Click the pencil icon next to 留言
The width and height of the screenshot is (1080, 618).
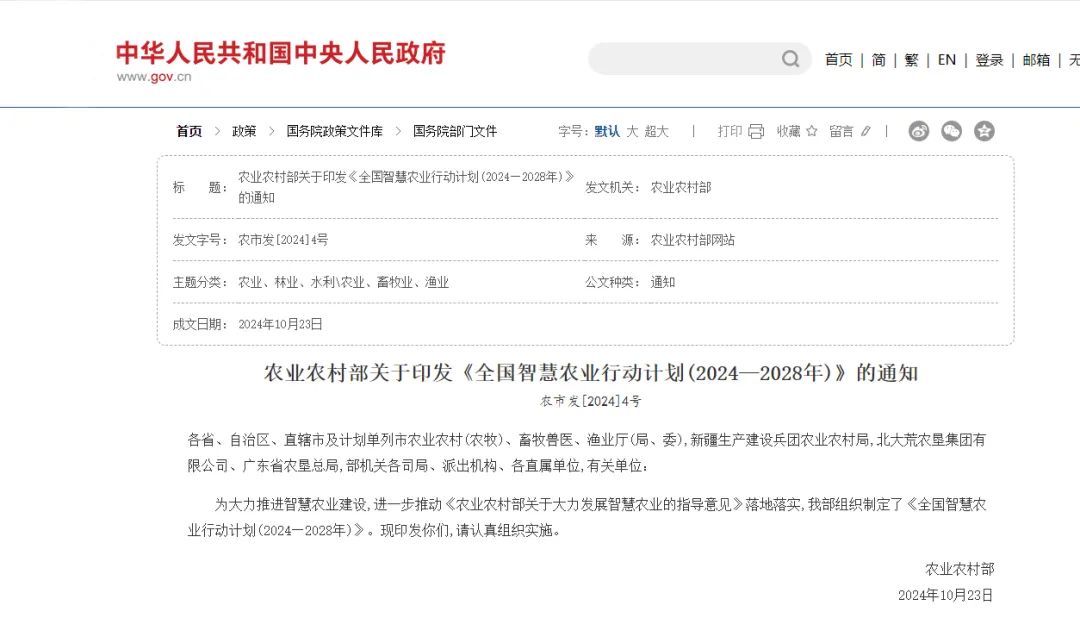coord(866,131)
